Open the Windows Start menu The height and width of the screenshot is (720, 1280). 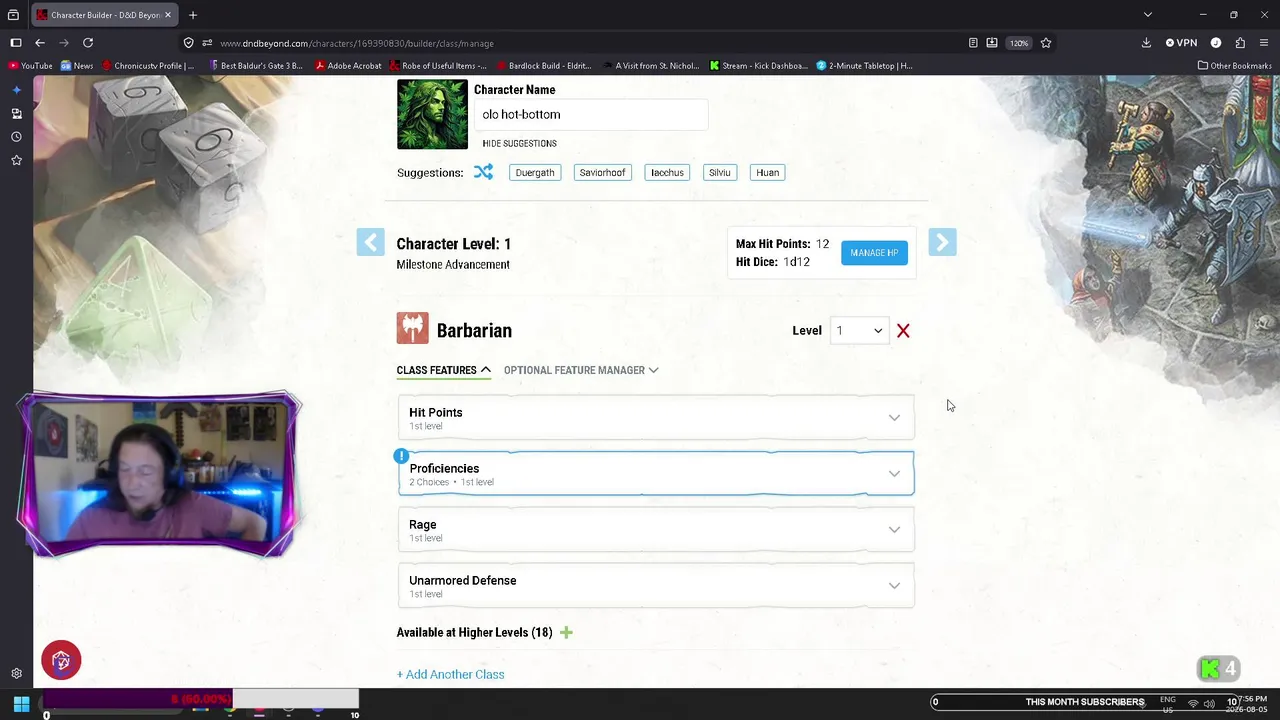[21, 704]
